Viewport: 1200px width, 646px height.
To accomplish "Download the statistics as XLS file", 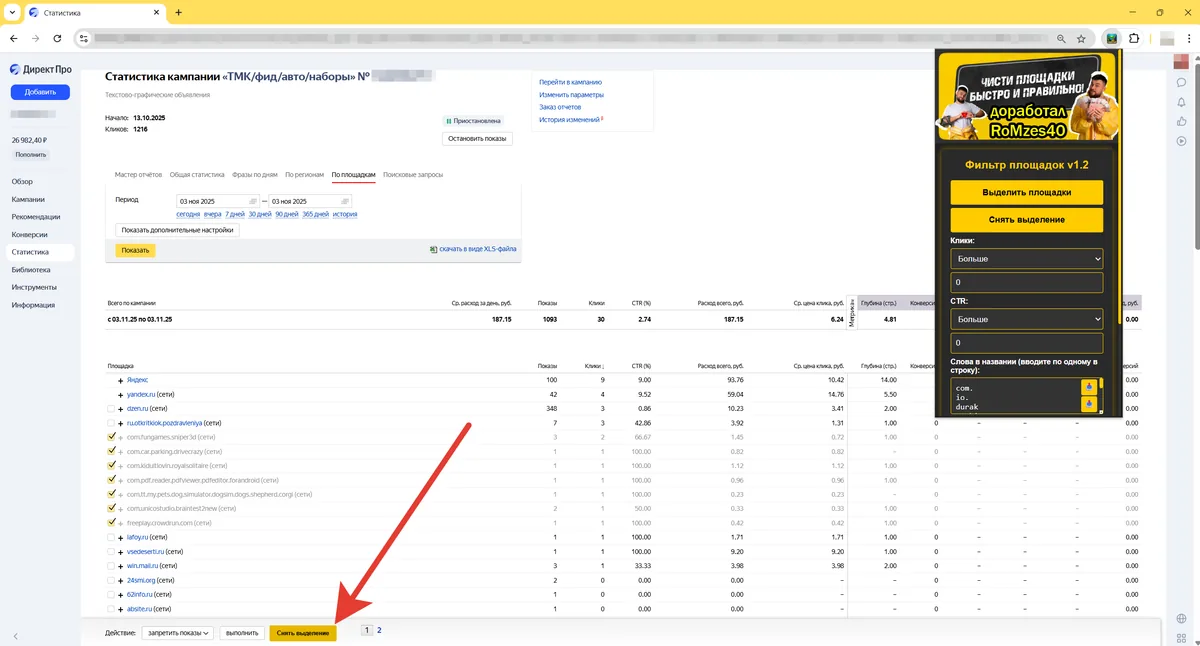I will click(x=478, y=249).
